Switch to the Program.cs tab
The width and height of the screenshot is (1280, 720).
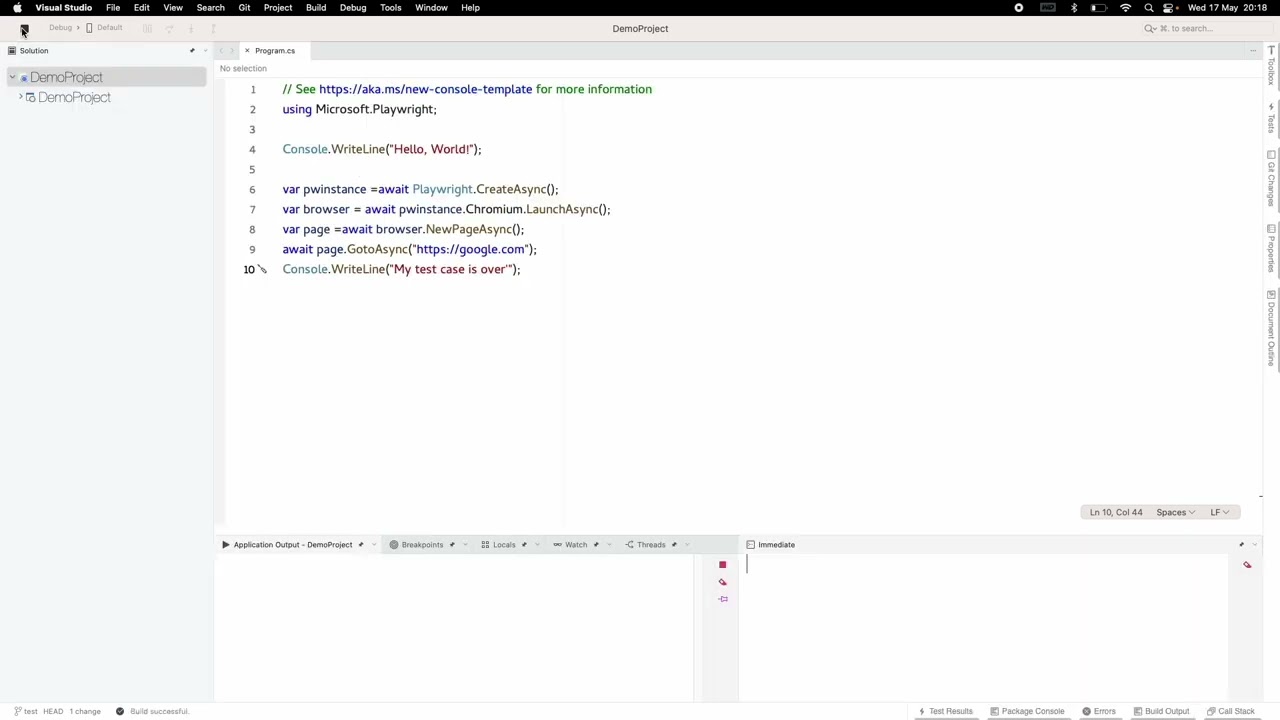click(x=275, y=50)
